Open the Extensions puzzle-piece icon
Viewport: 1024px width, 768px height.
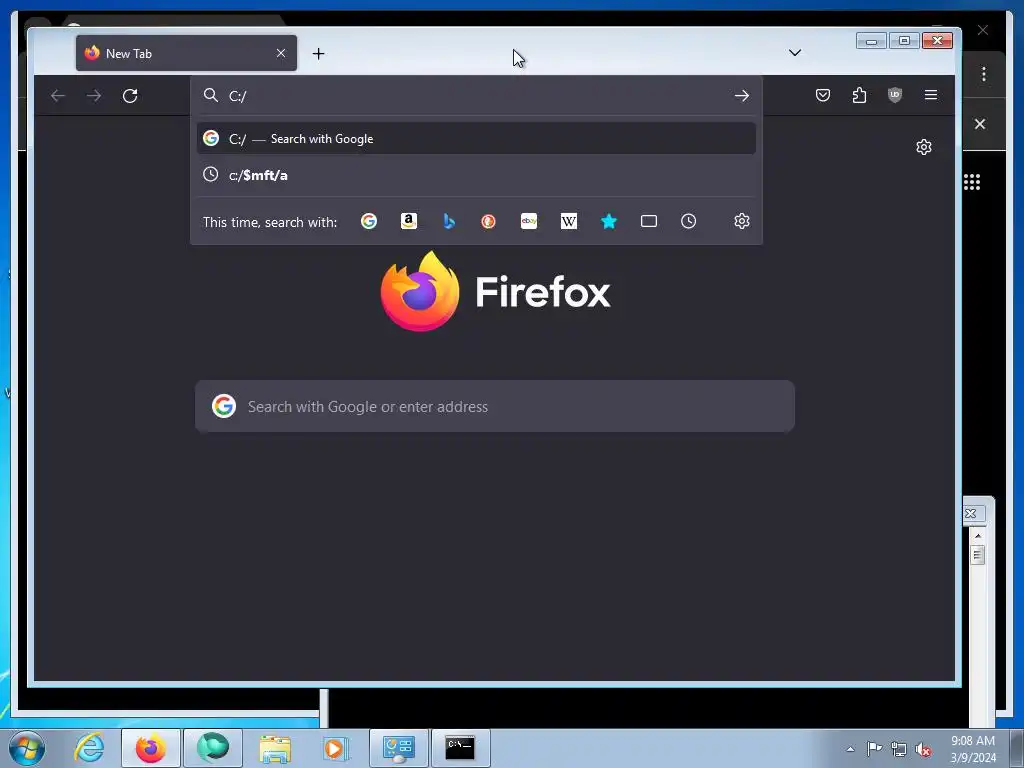tap(859, 95)
